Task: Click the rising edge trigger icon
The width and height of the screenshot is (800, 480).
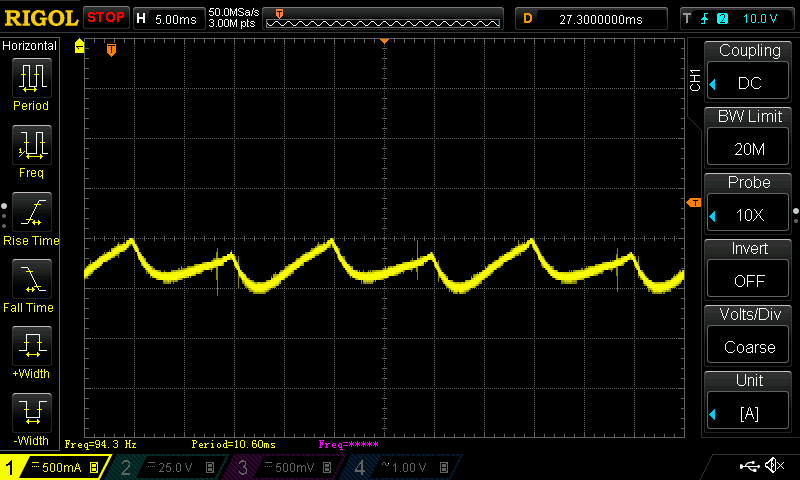Action: (x=705, y=19)
